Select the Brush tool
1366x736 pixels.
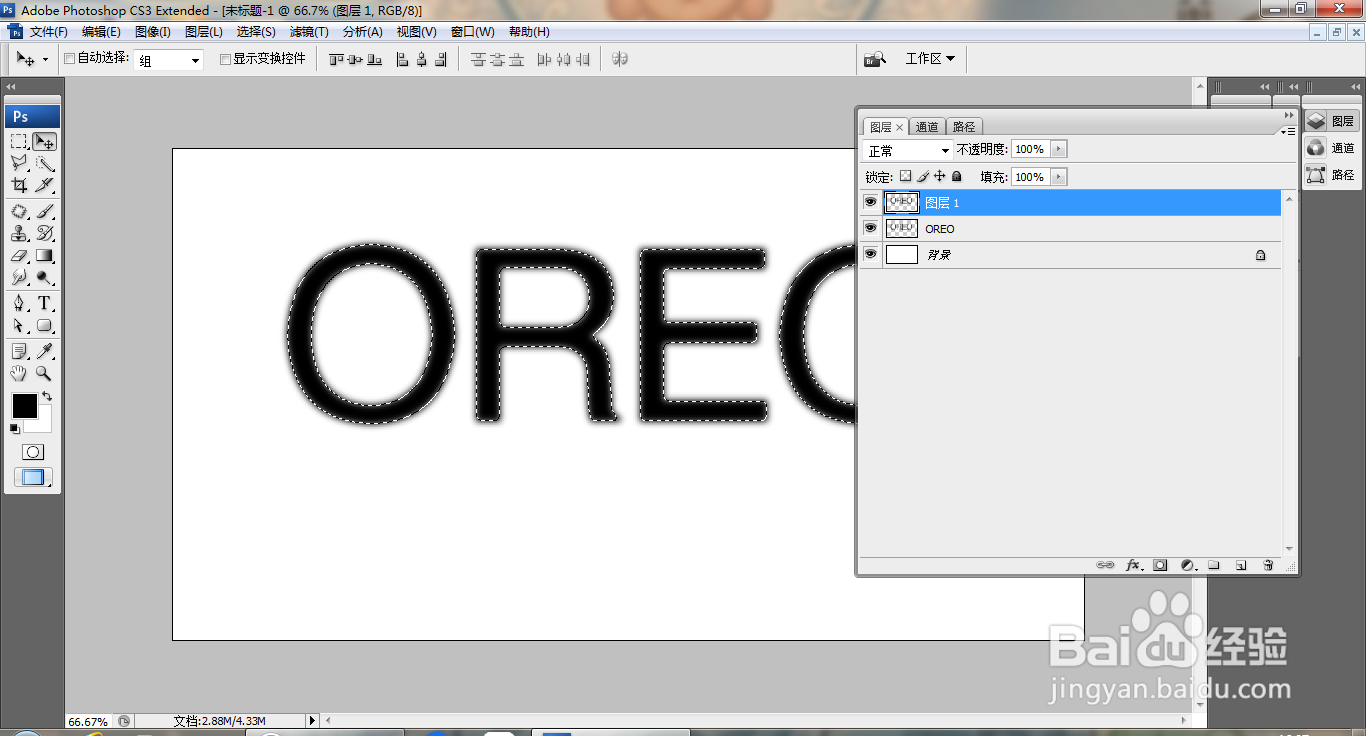(x=45, y=212)
